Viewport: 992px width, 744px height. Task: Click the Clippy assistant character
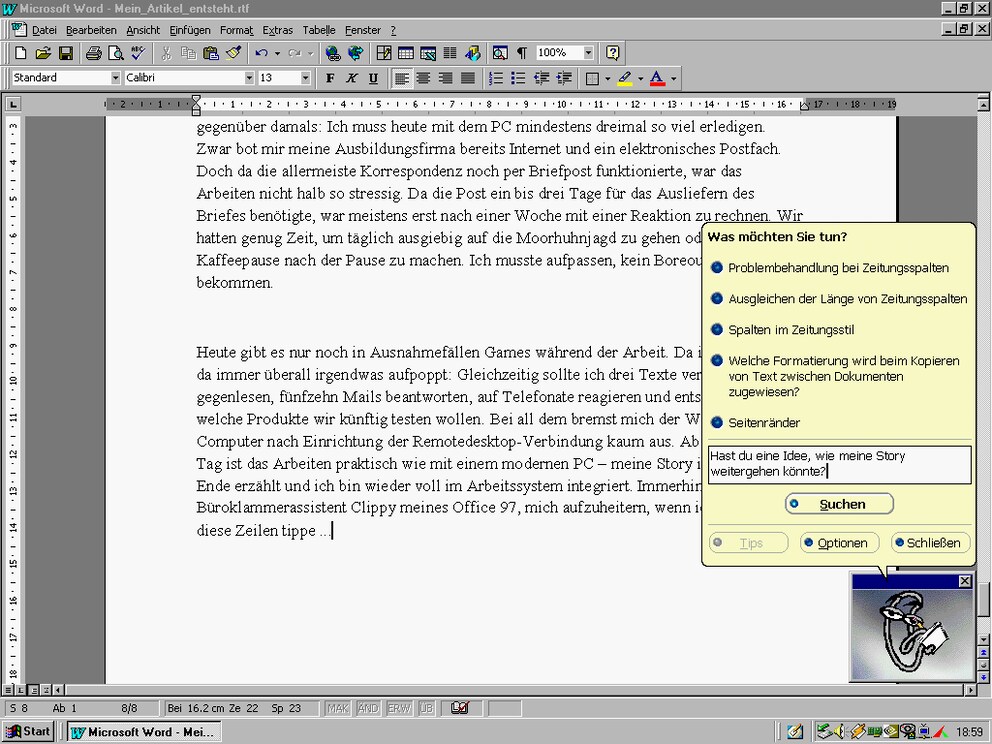point(911,633)
